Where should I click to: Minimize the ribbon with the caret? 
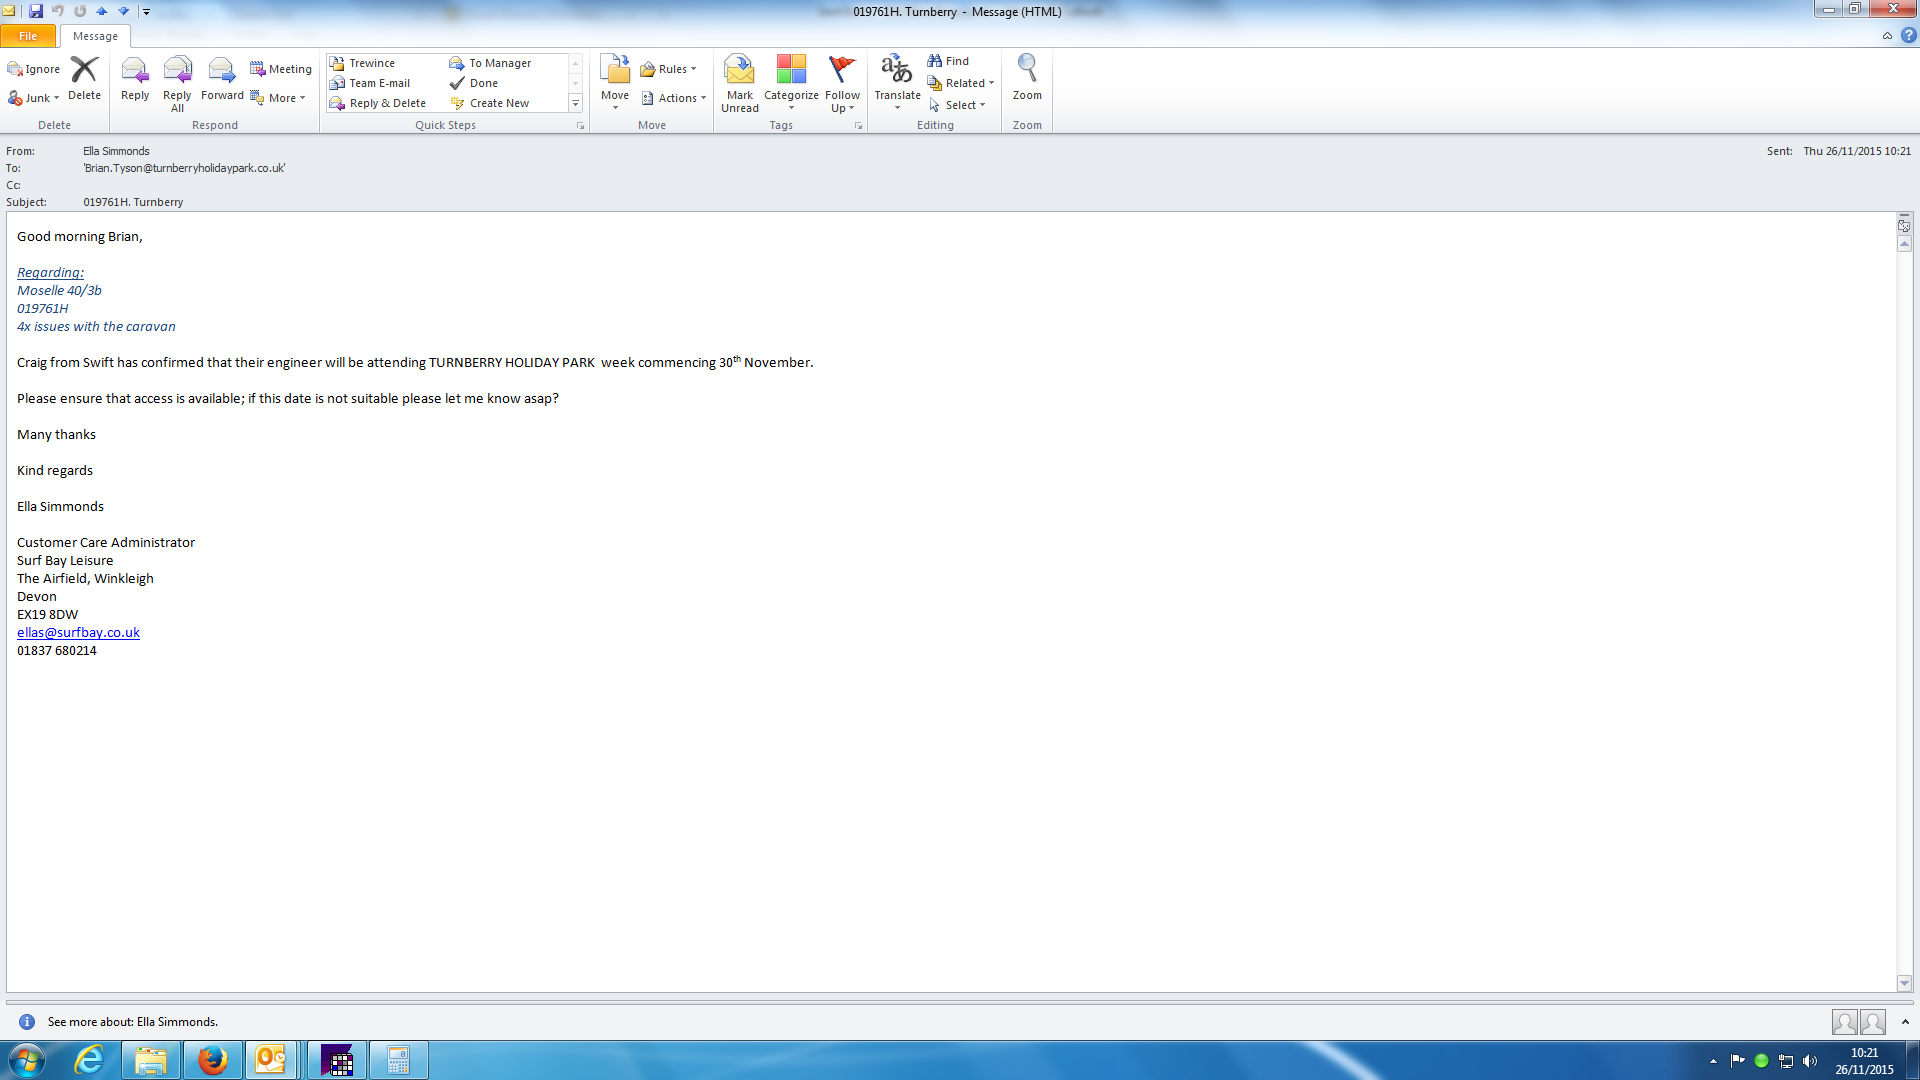pyautogui.click(x=1887, y=36)
